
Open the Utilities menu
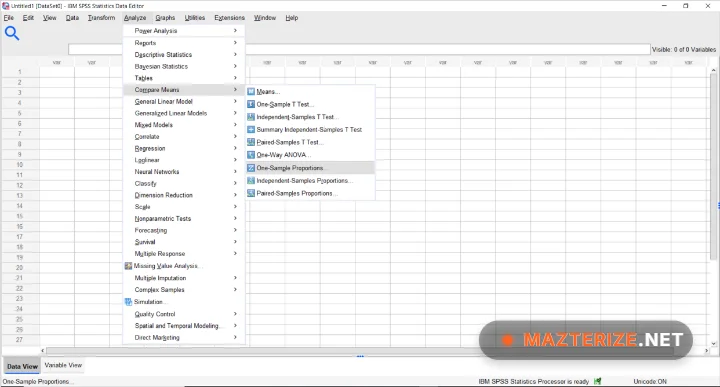[195, 18]
